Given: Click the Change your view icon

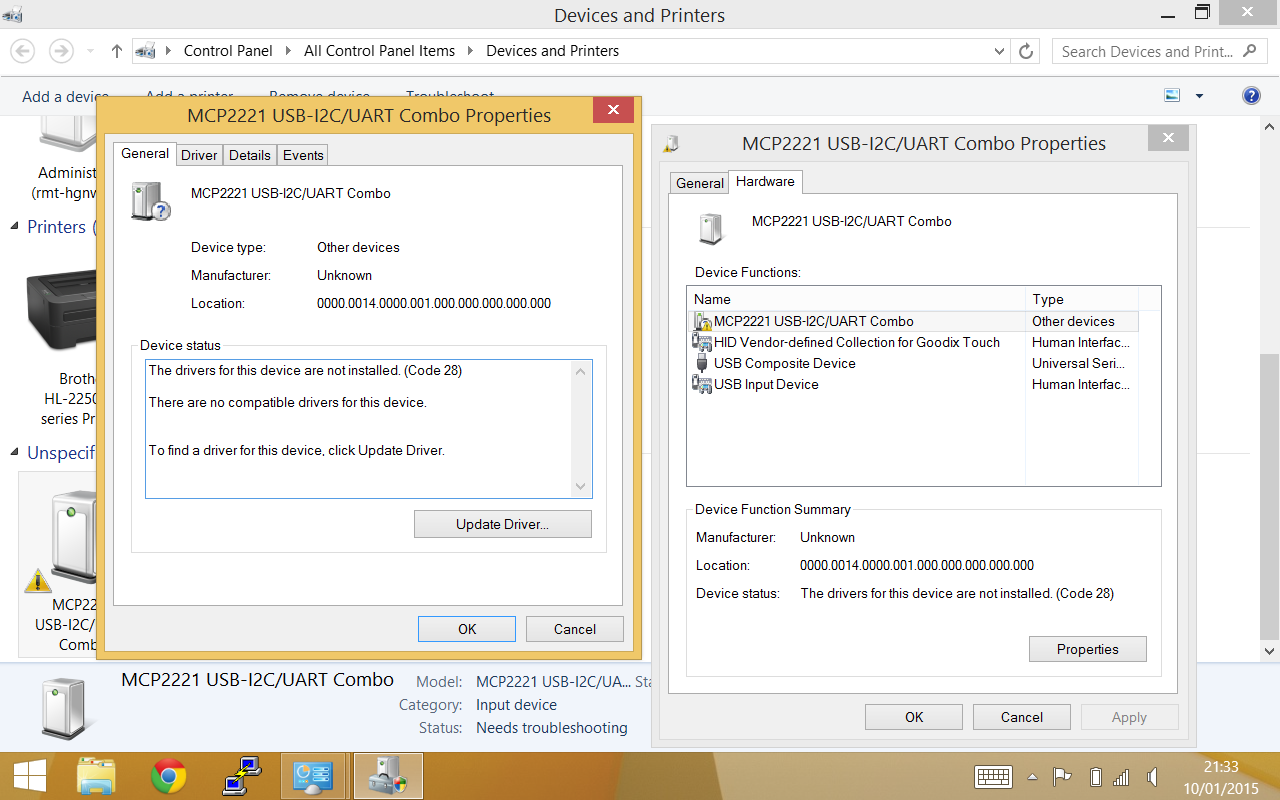Looking at the screenshot, I should click(1171, 95).
